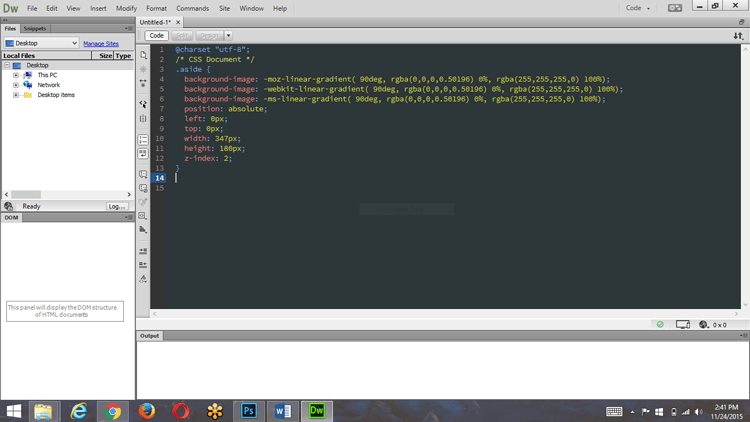Screen dimensions: 750x422
Task: Open the Site menu
Action: pos(224,8)
